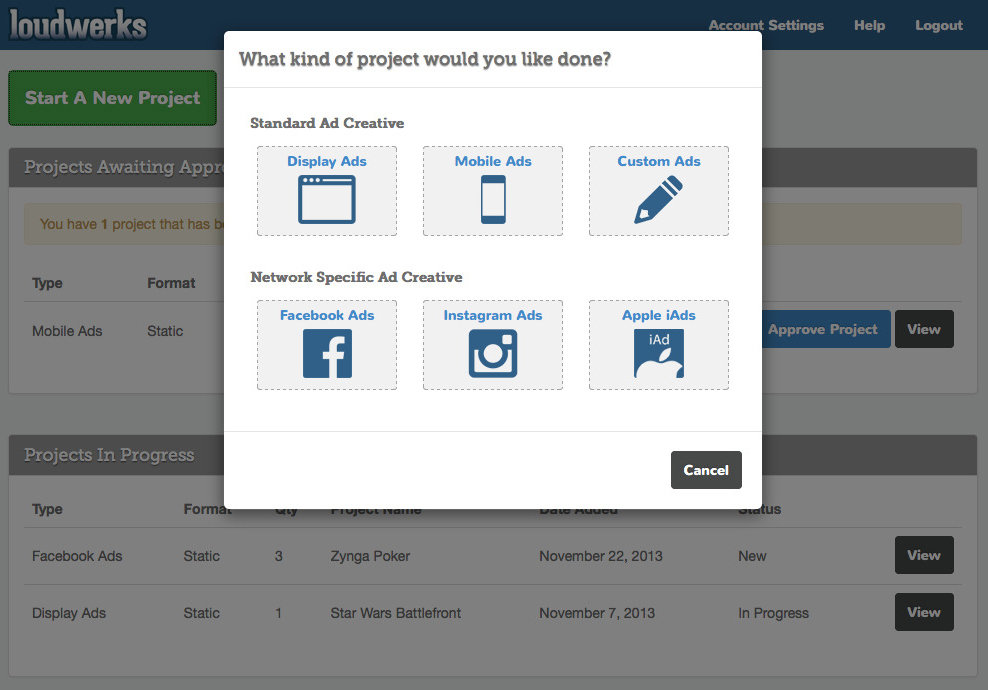Click the Display Ads browser window icon

click(x=327, y=199)
